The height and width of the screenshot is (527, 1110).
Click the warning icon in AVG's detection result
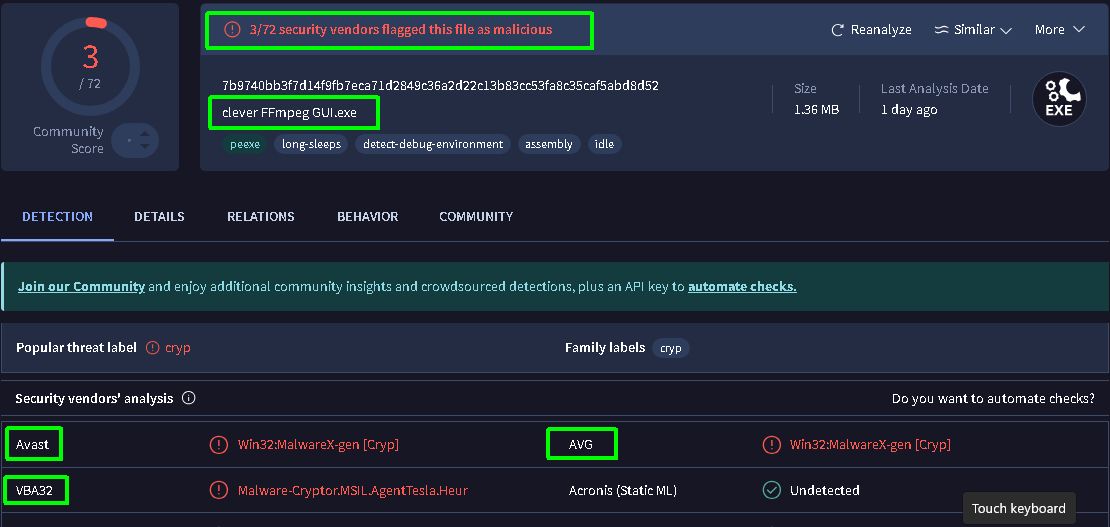point(771,444)
